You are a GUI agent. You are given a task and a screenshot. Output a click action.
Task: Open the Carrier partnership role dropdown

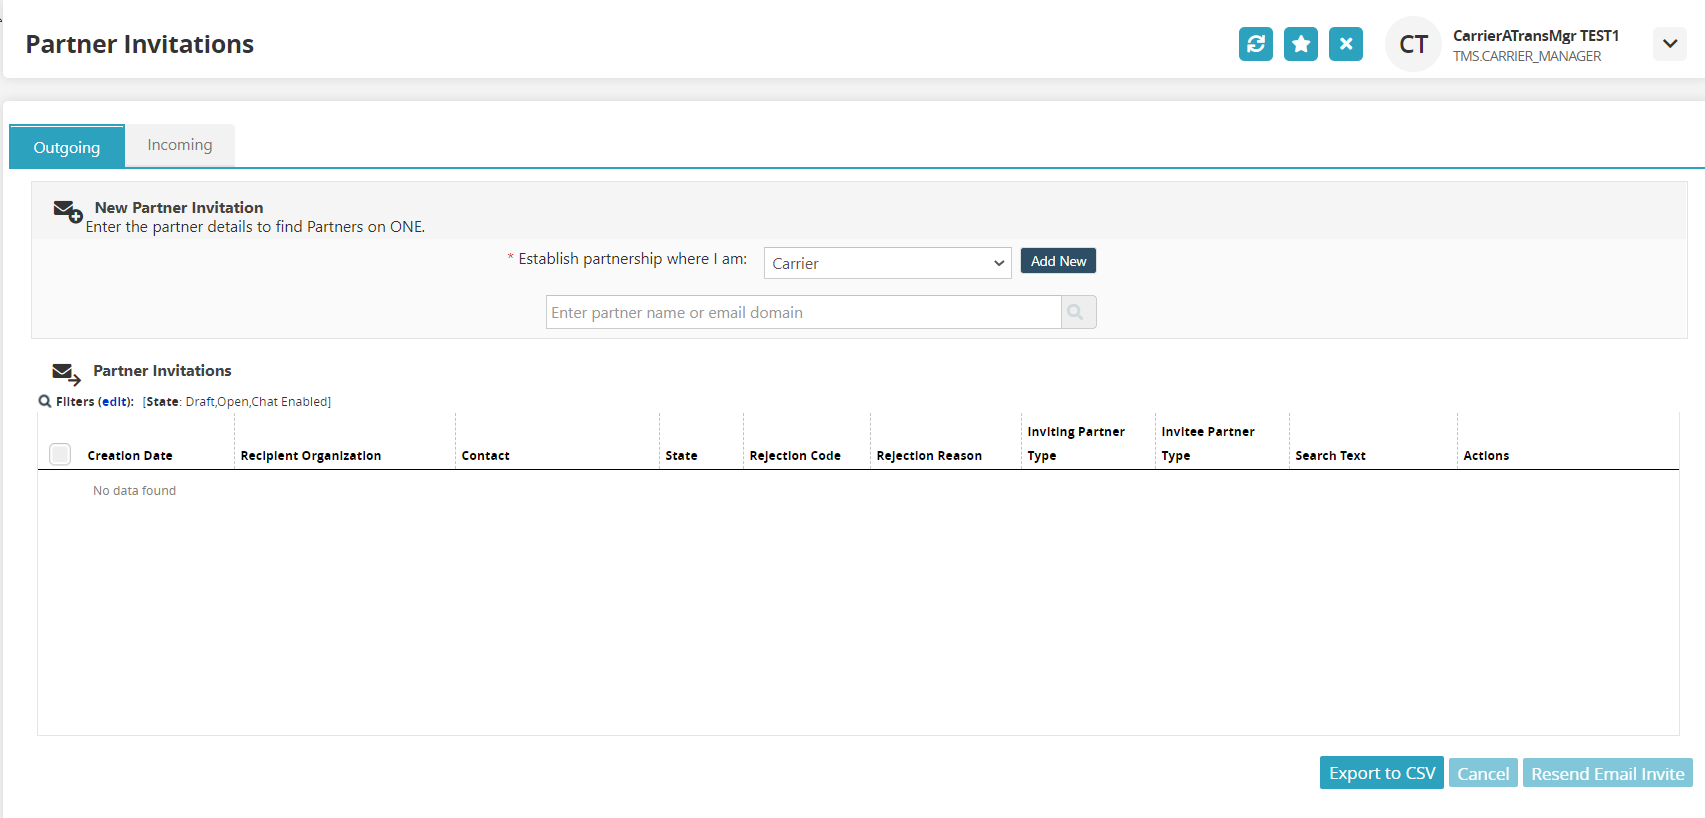pos(888,263)
